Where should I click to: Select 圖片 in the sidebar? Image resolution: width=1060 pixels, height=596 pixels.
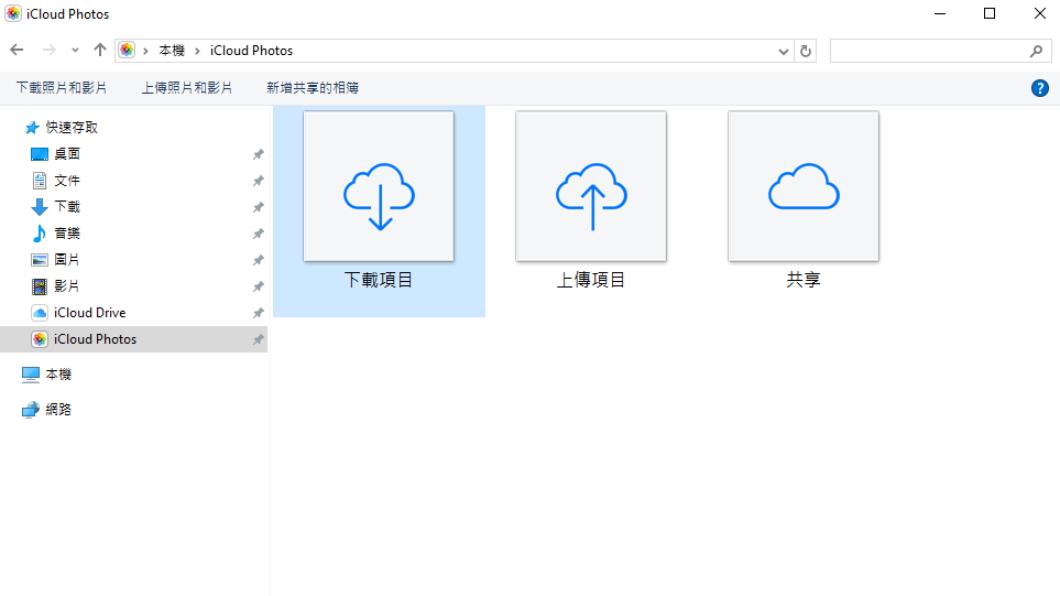coord(67,259)
